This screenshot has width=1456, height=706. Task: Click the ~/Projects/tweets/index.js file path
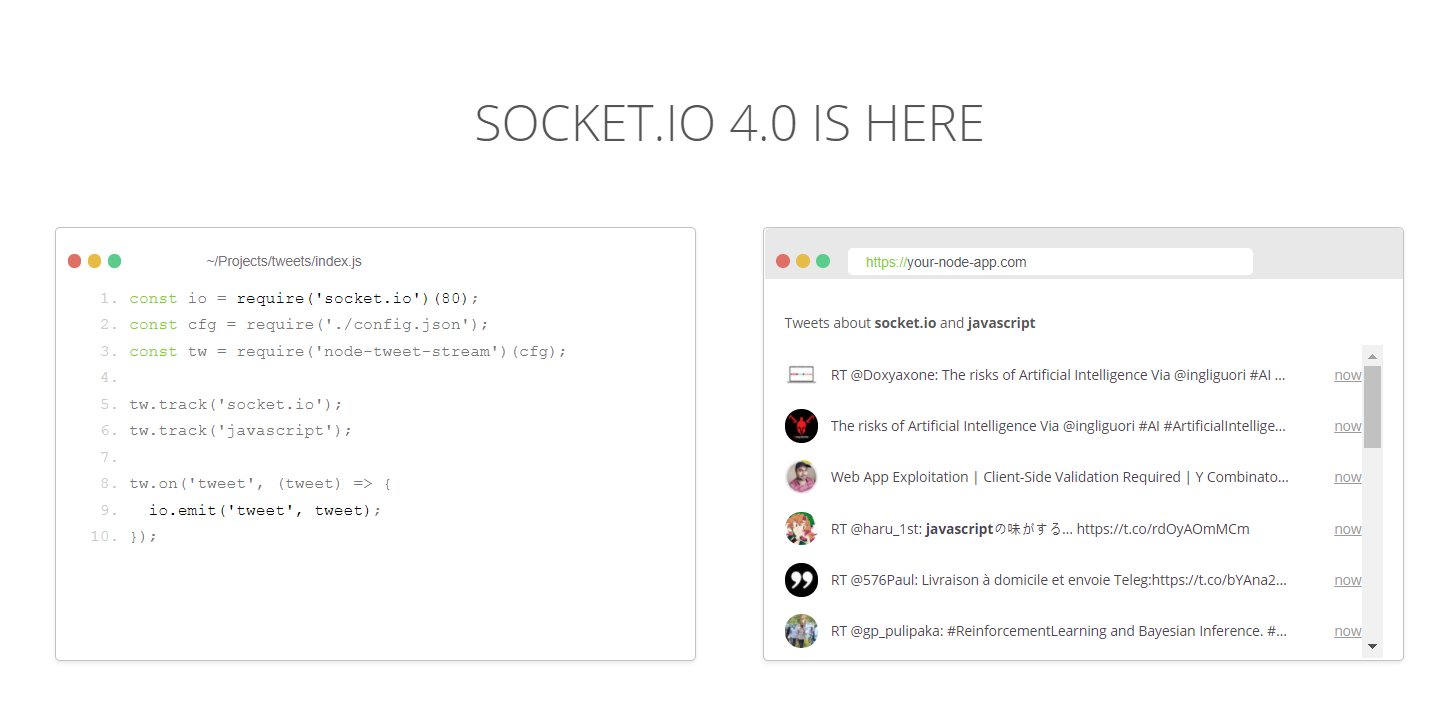tap(284, 261)
